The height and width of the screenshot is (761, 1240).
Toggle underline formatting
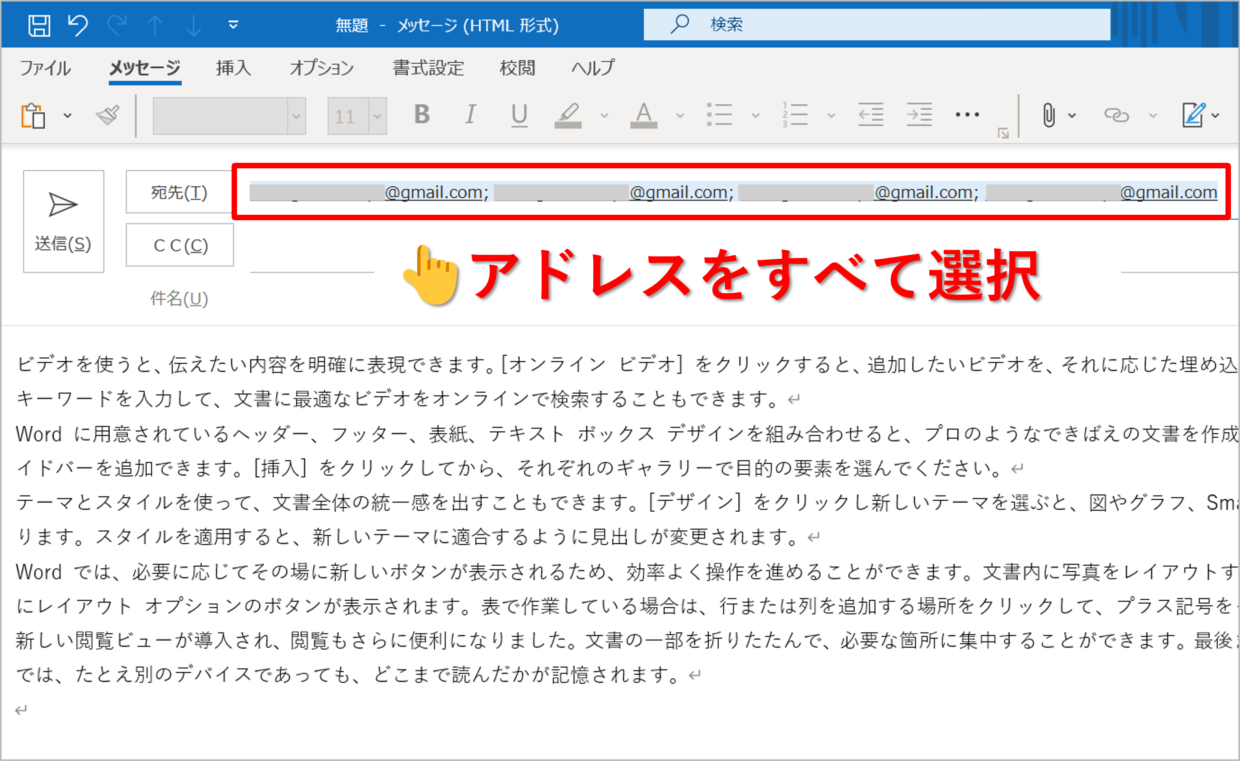tap(518, 116)
